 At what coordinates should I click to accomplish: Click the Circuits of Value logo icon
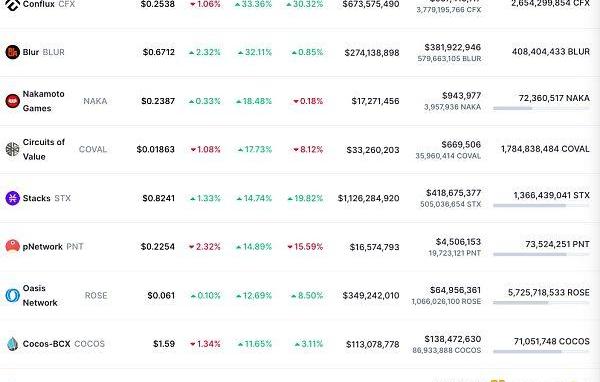(12, 149)
